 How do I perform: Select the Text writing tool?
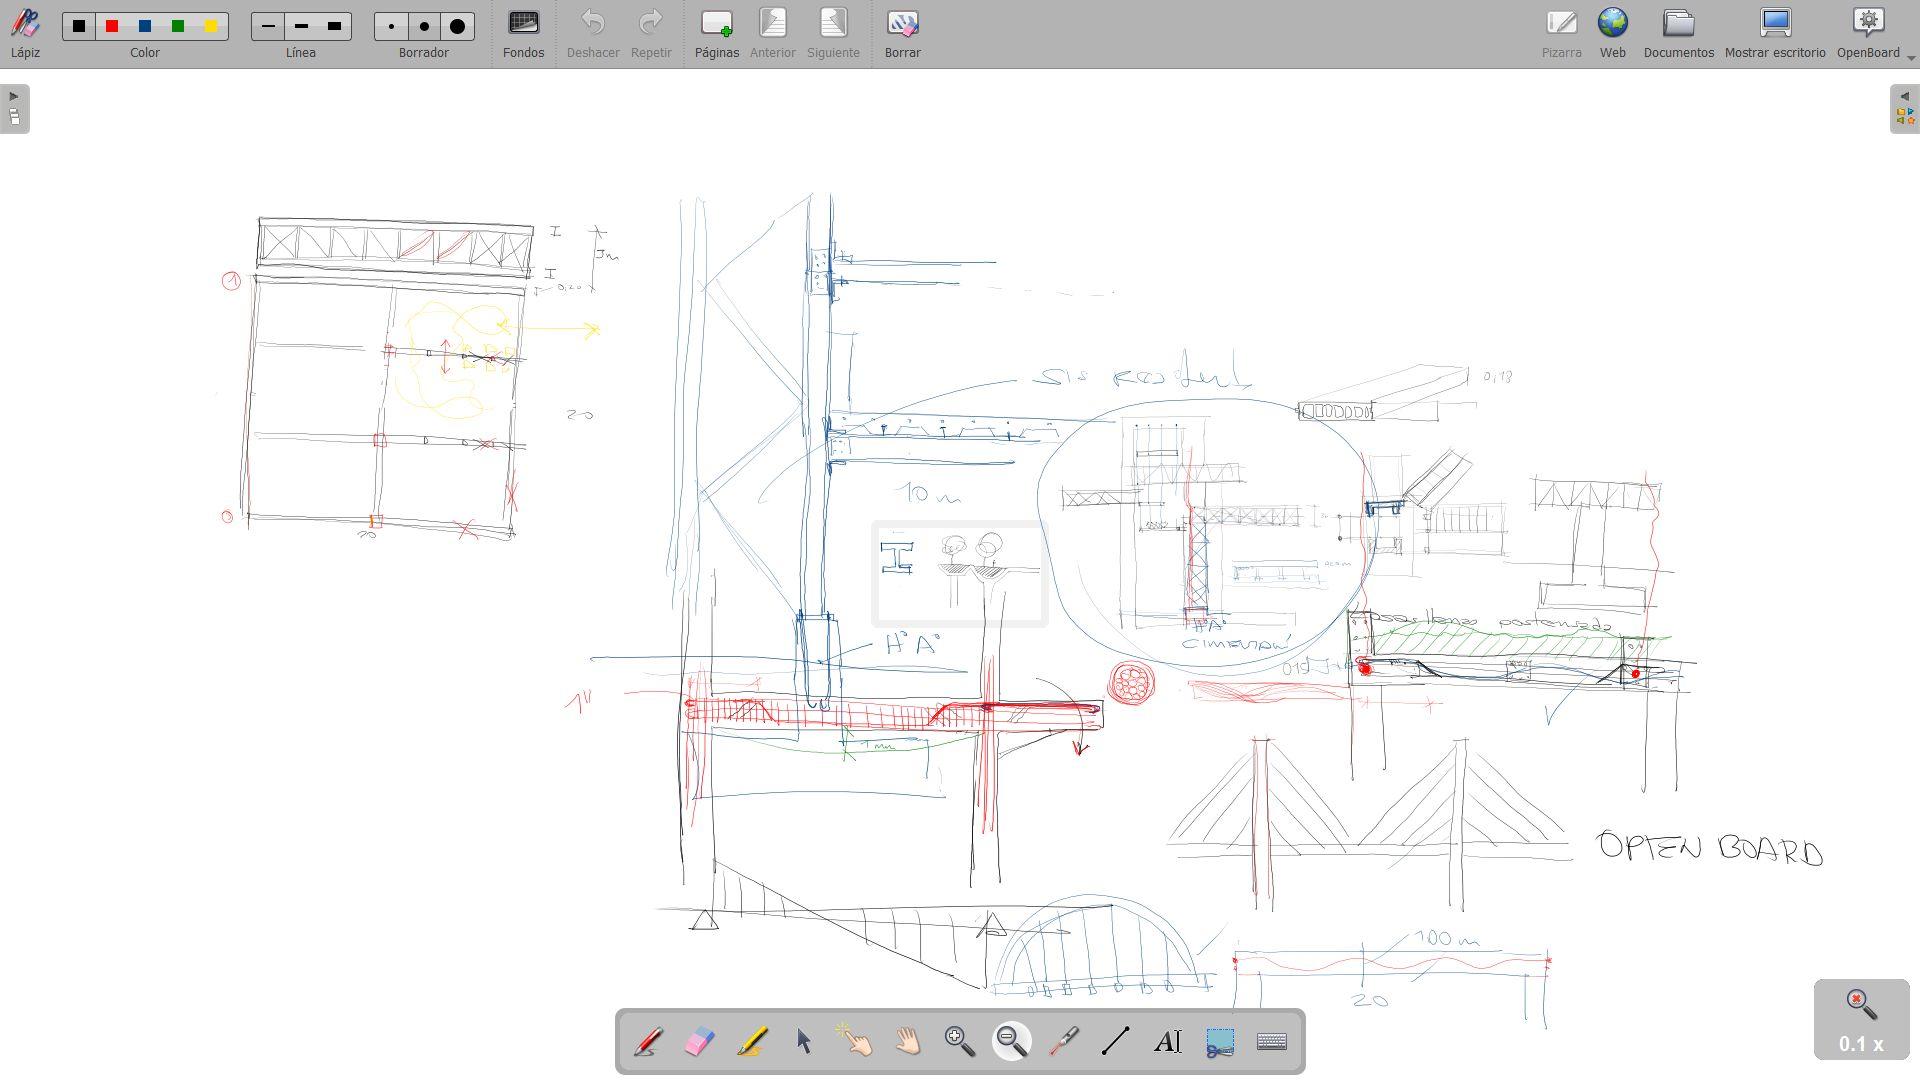point(1168,1042)
